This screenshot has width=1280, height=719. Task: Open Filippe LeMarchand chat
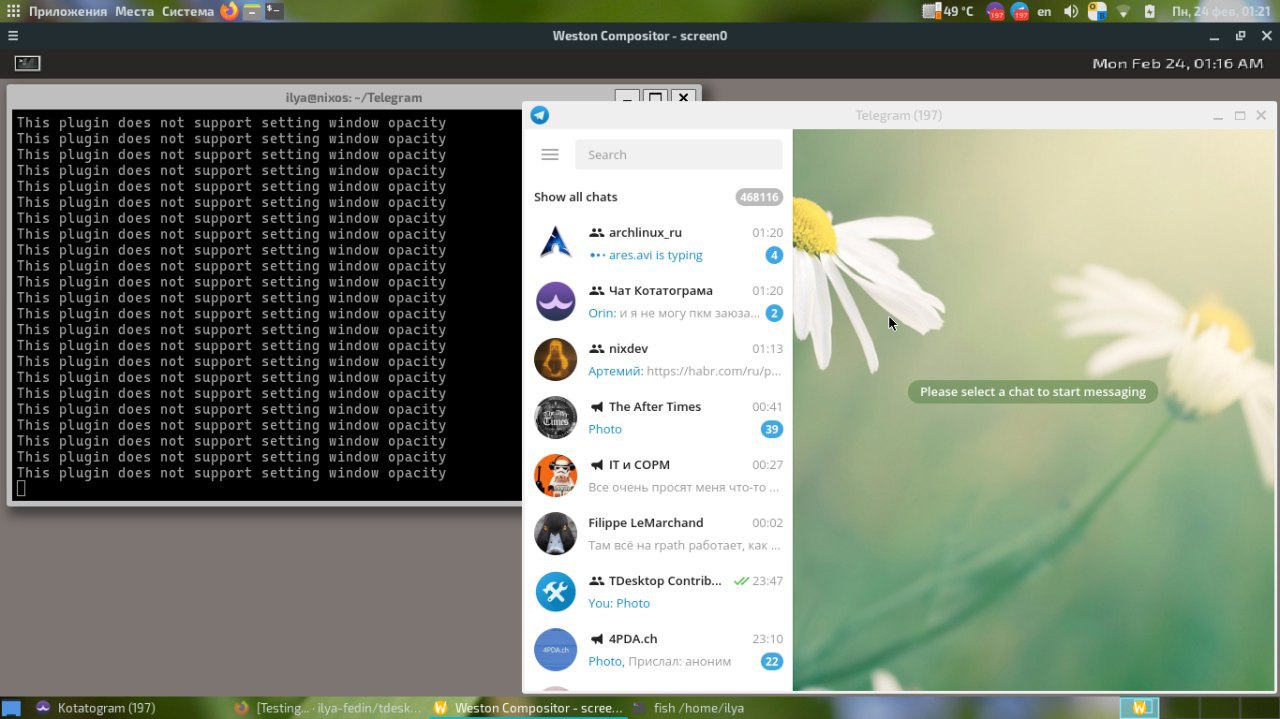(x=657, y=533)
